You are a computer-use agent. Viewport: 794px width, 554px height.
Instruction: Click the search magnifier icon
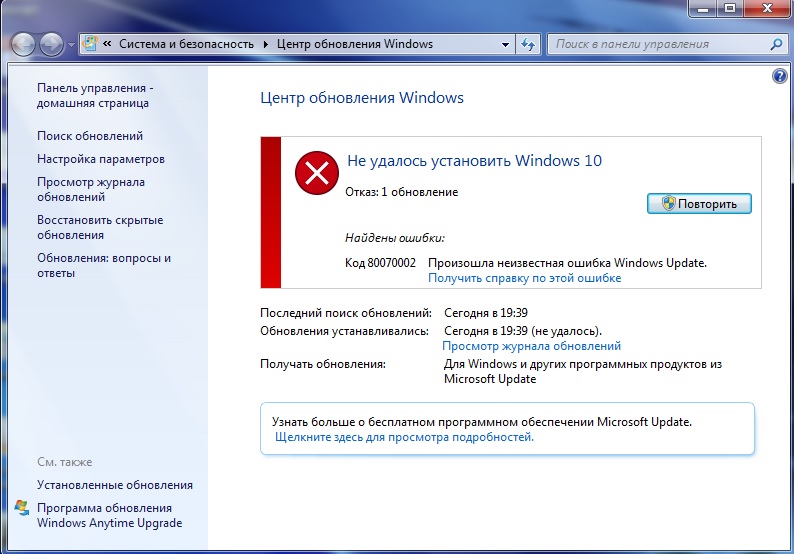[776, 44]
